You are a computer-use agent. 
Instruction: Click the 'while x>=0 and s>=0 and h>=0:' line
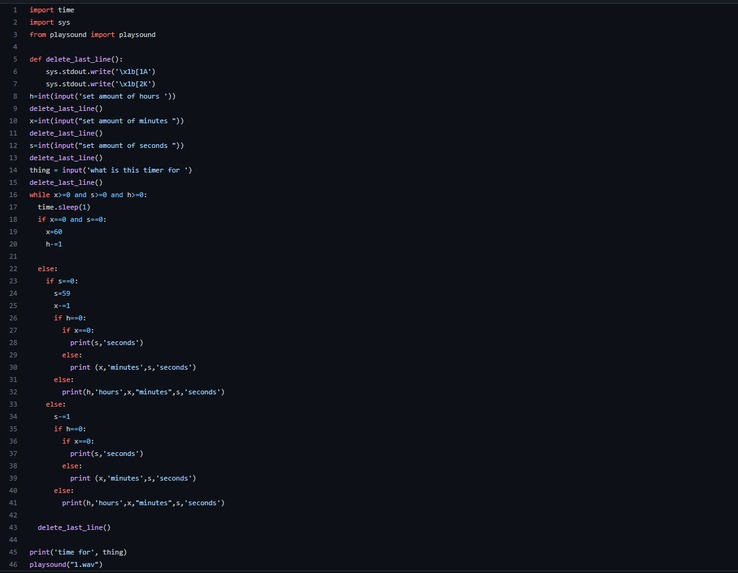coord(88,195)
